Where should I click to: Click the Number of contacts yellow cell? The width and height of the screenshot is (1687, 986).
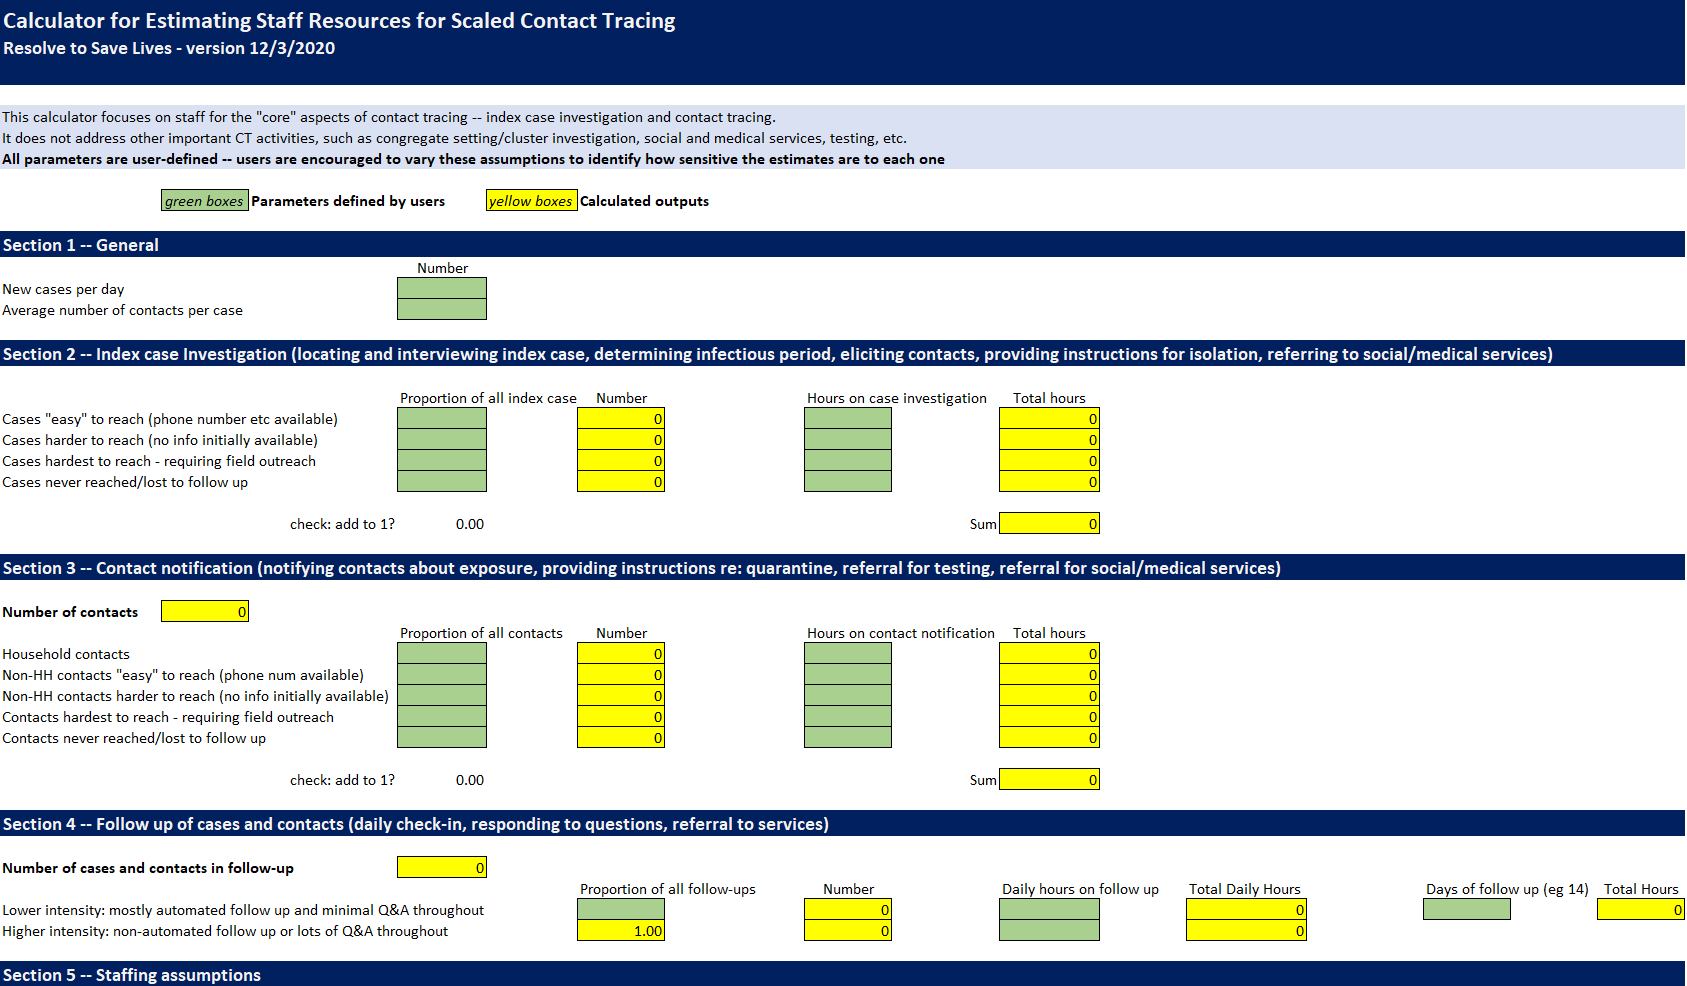pos(204,610)
